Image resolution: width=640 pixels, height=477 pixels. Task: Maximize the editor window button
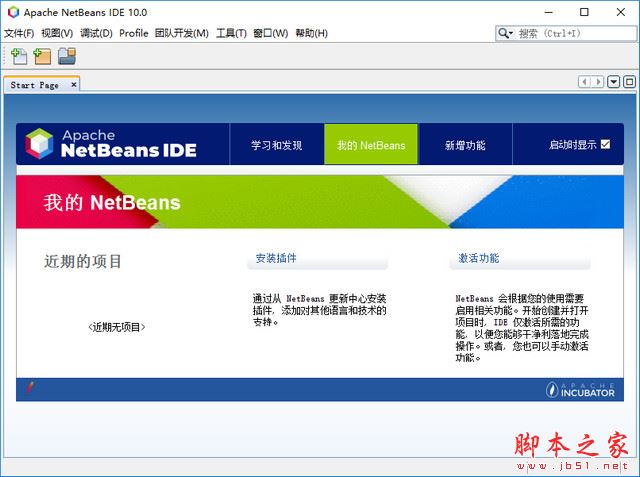pos(629,82)
